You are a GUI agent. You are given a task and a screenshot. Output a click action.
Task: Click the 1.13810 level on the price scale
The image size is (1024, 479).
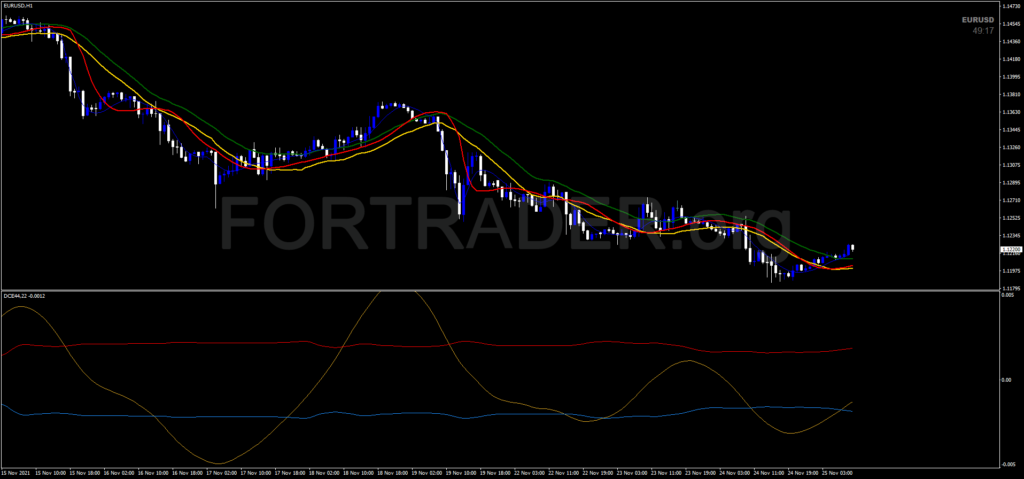(1010, 94)
